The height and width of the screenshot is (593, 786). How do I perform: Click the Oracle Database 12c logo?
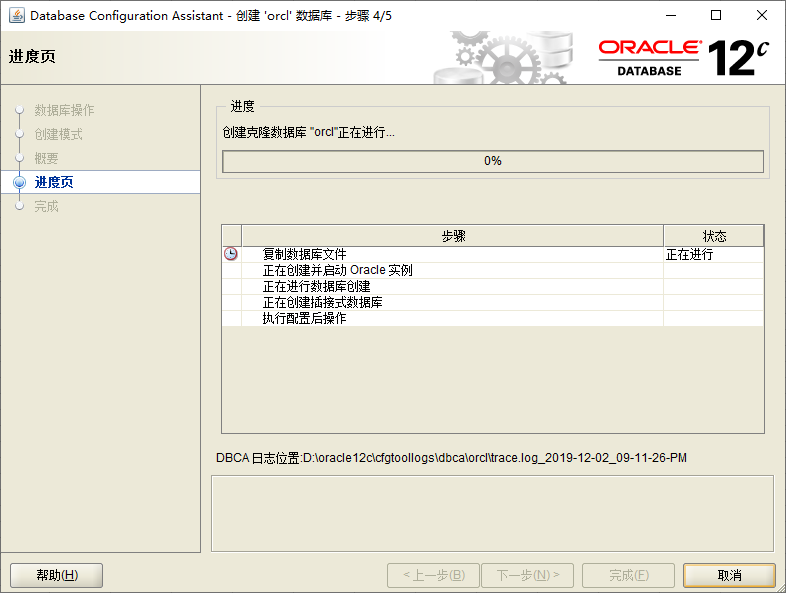coord(684,58)
